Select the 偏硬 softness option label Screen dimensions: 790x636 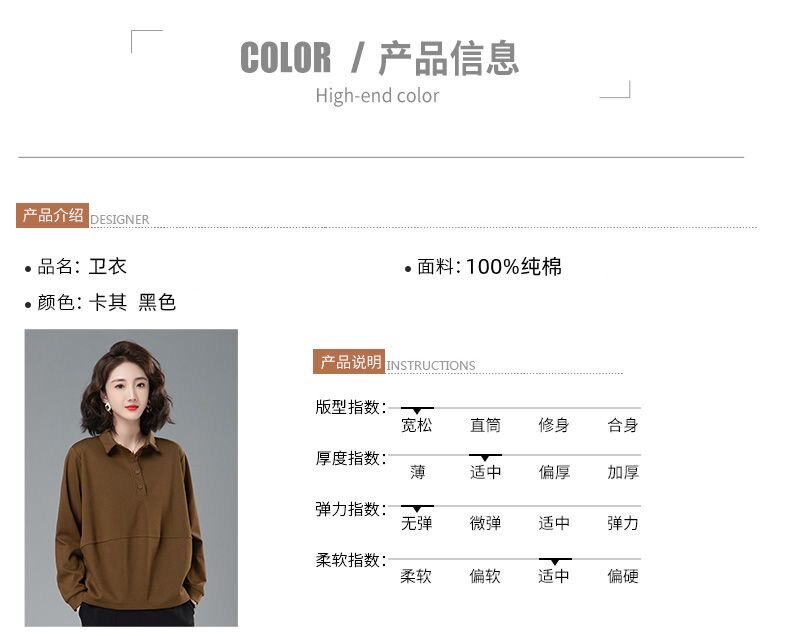tap(623, 576)
